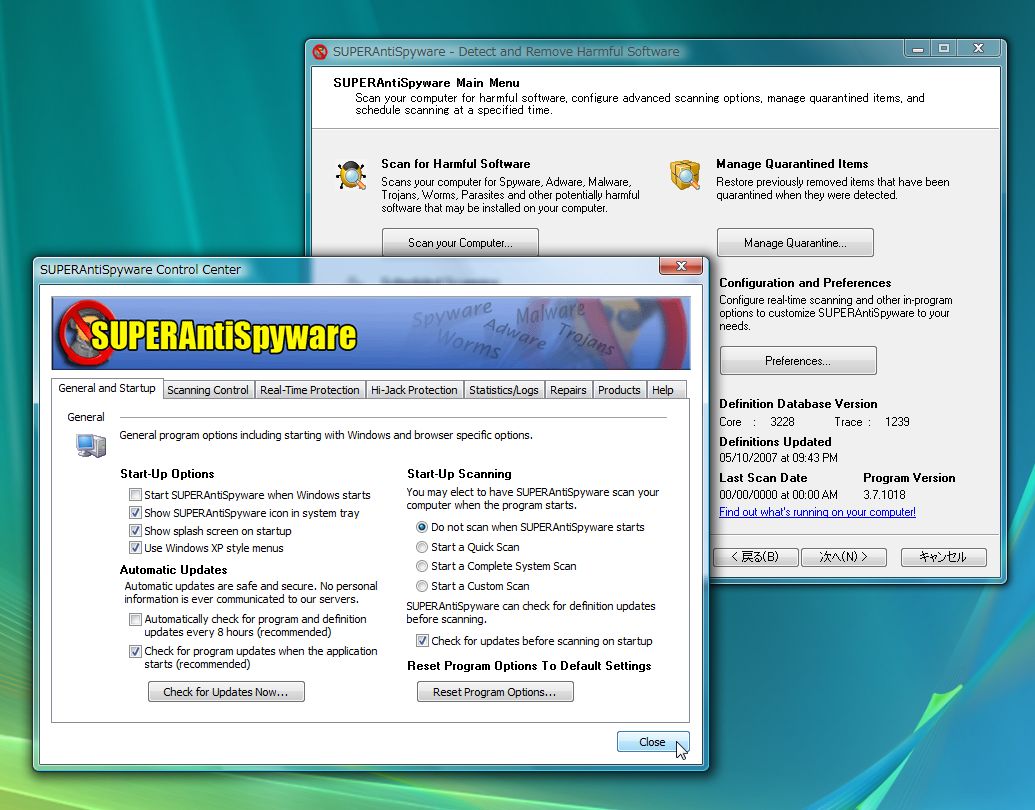The image size is (1035, 810).
Task: Enable automatic update check every 8 hours
Action: [x=135, y=619]
